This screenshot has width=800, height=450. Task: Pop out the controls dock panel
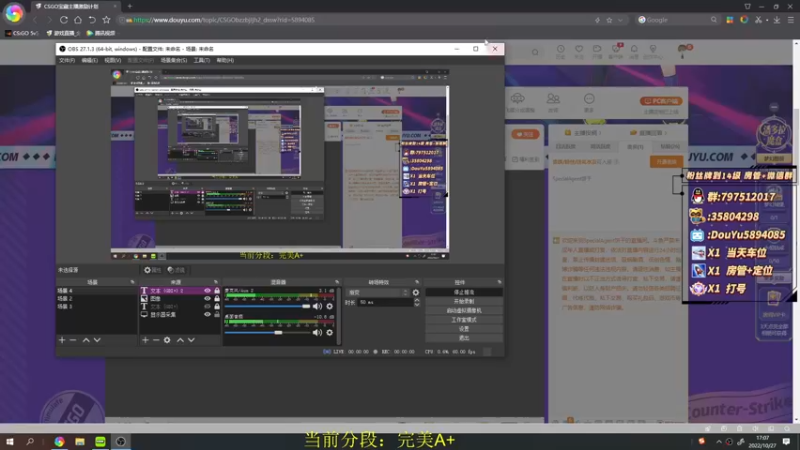(x=499, y=282)
